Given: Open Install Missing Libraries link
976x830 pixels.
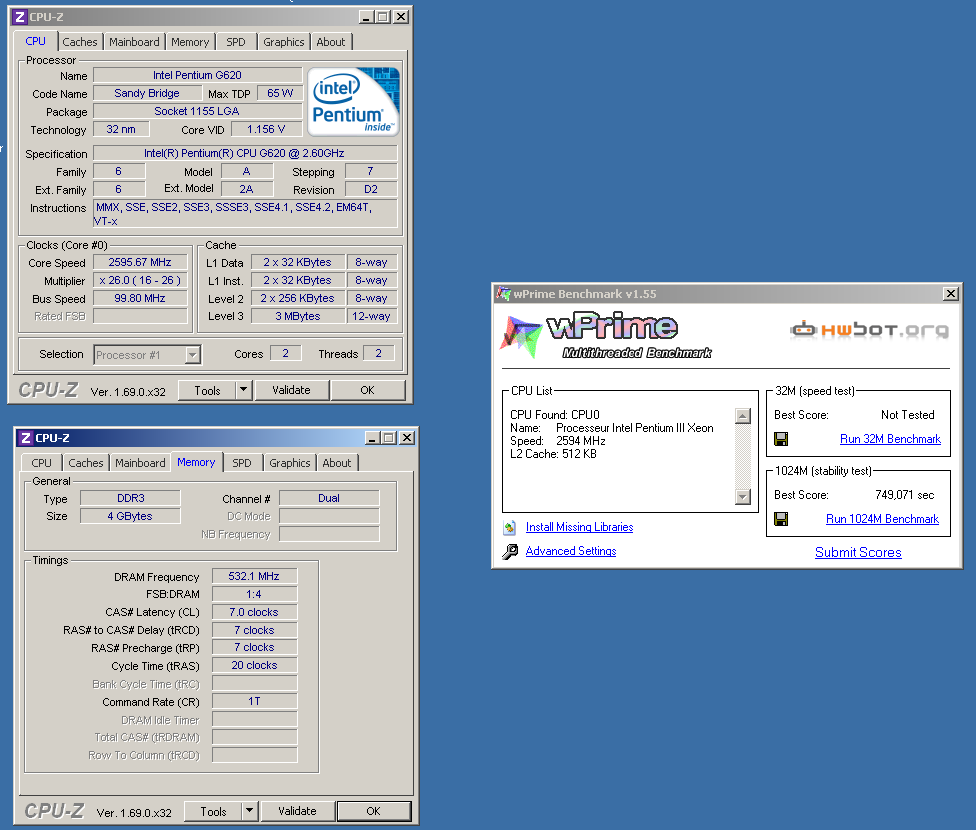Looking at the screenshot, I should tap(580, 527).
